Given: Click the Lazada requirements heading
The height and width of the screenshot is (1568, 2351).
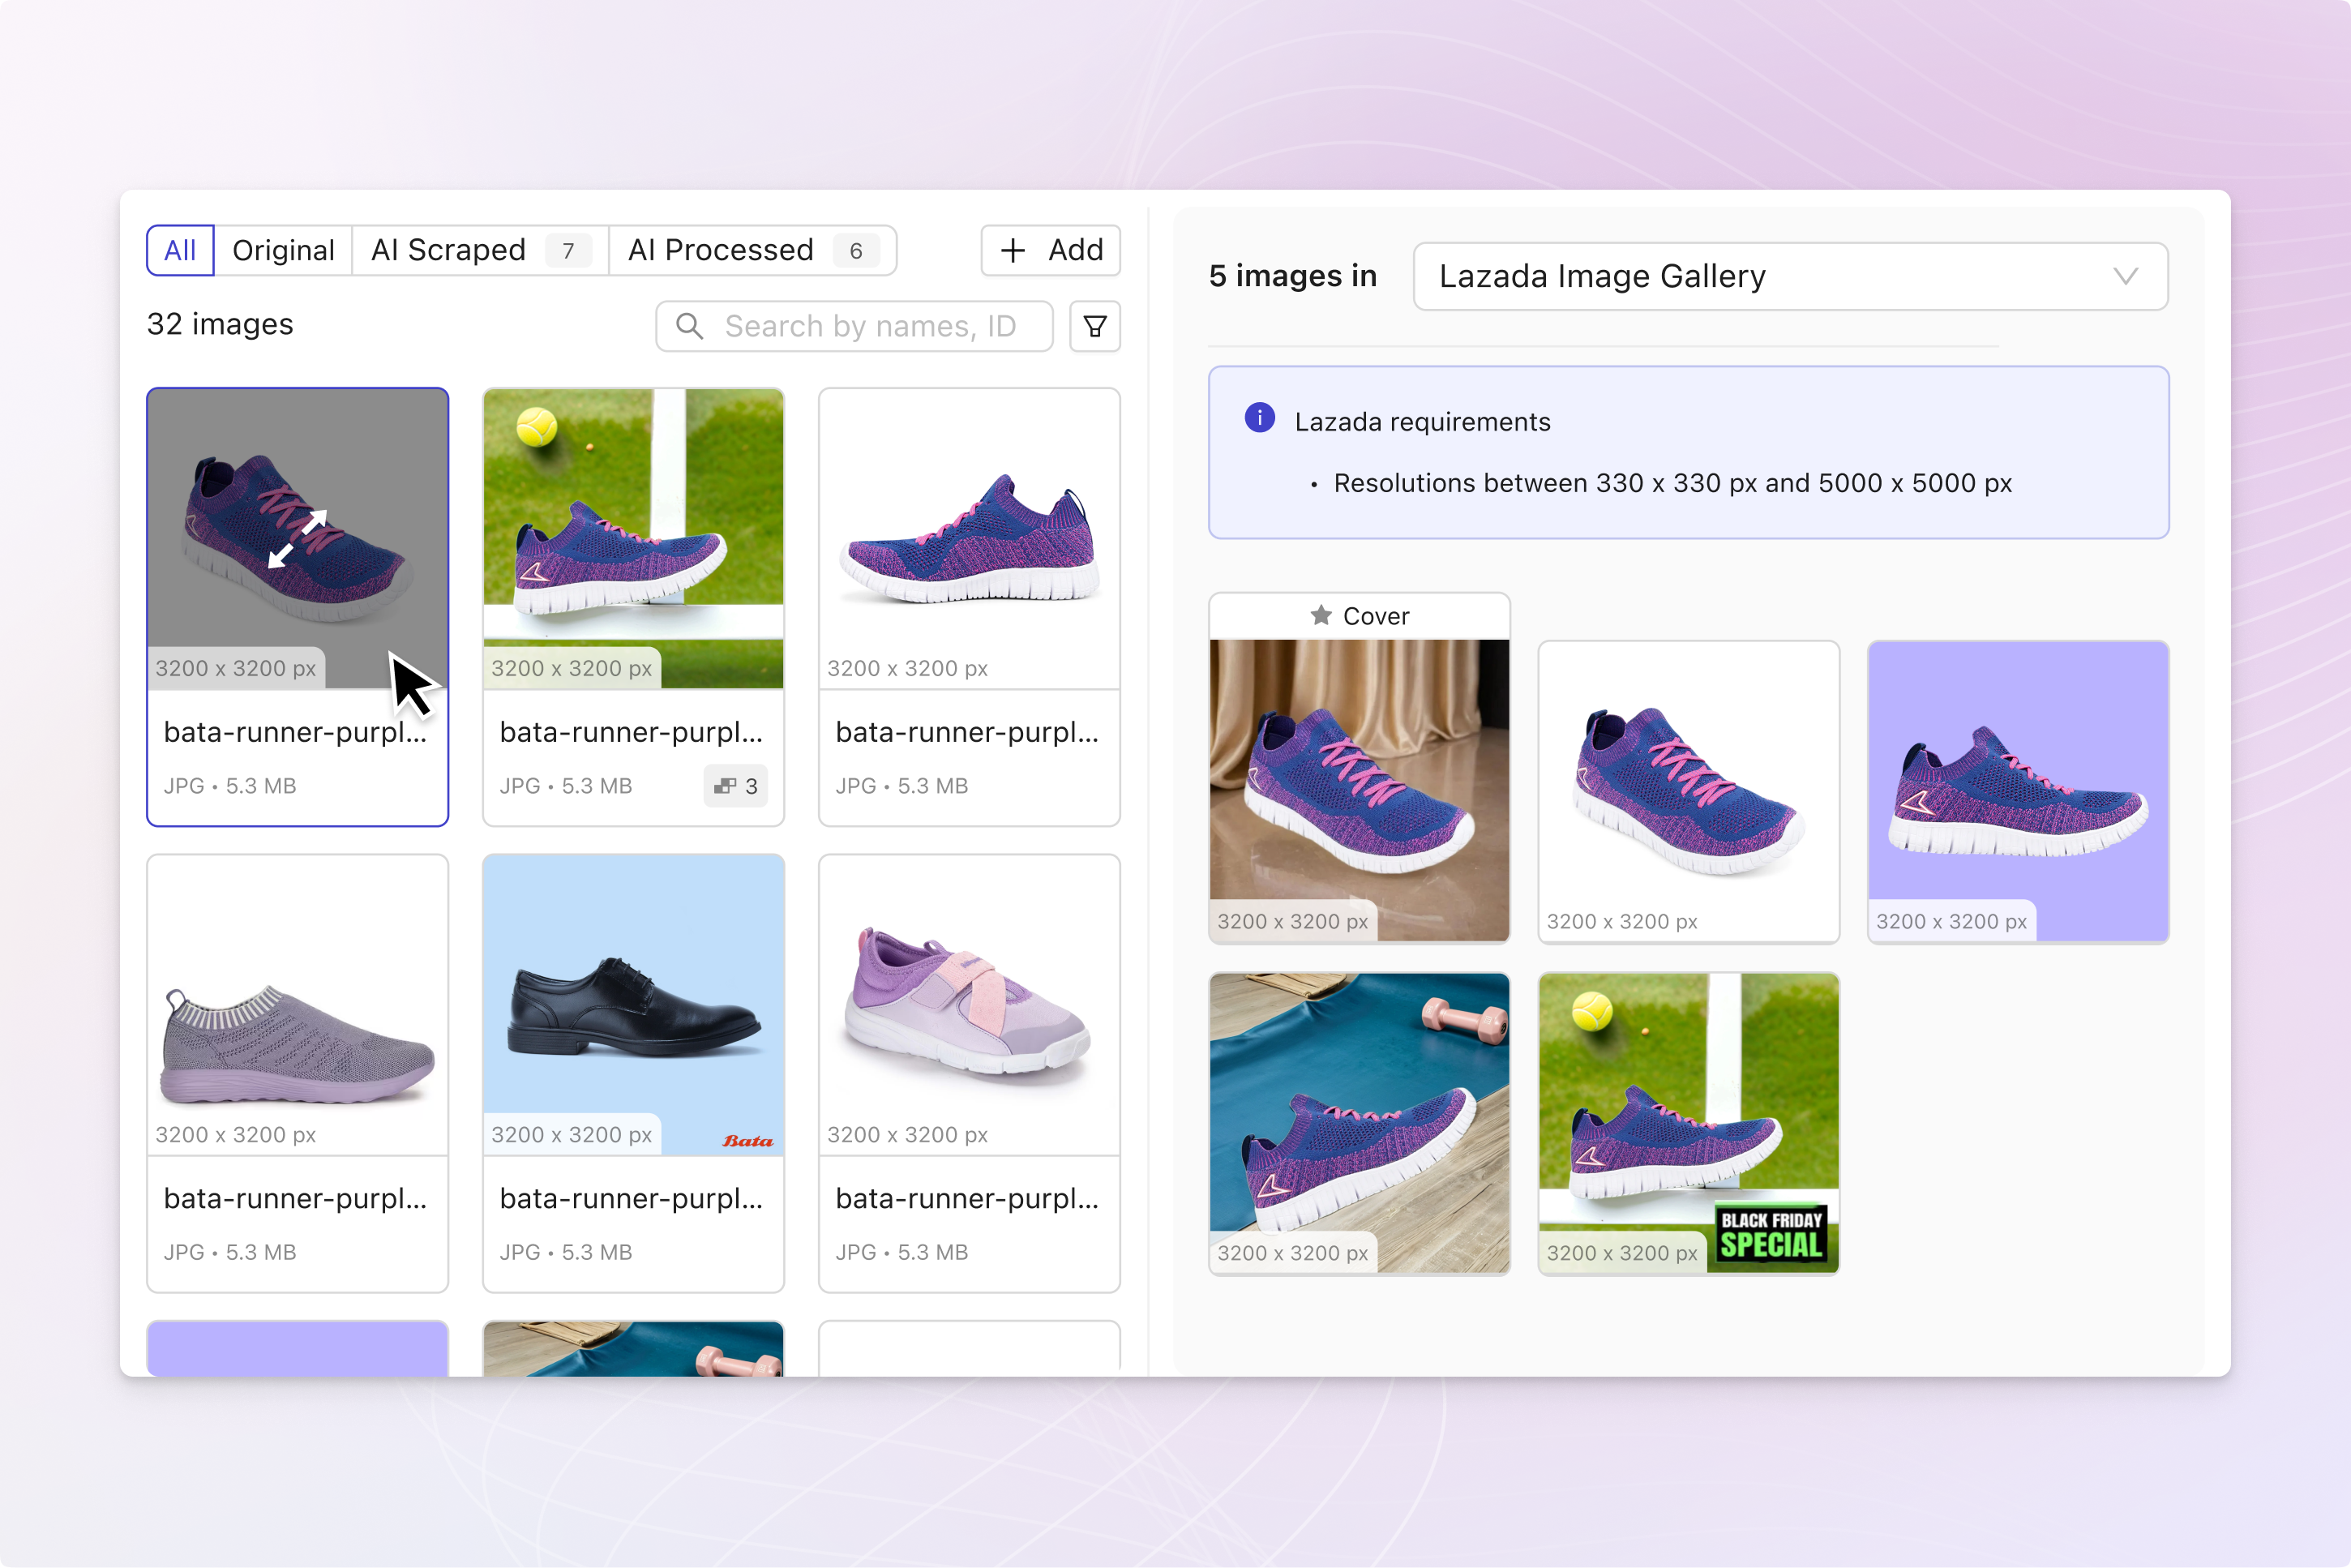Looking at the screenshot, I should [1422, 421].
